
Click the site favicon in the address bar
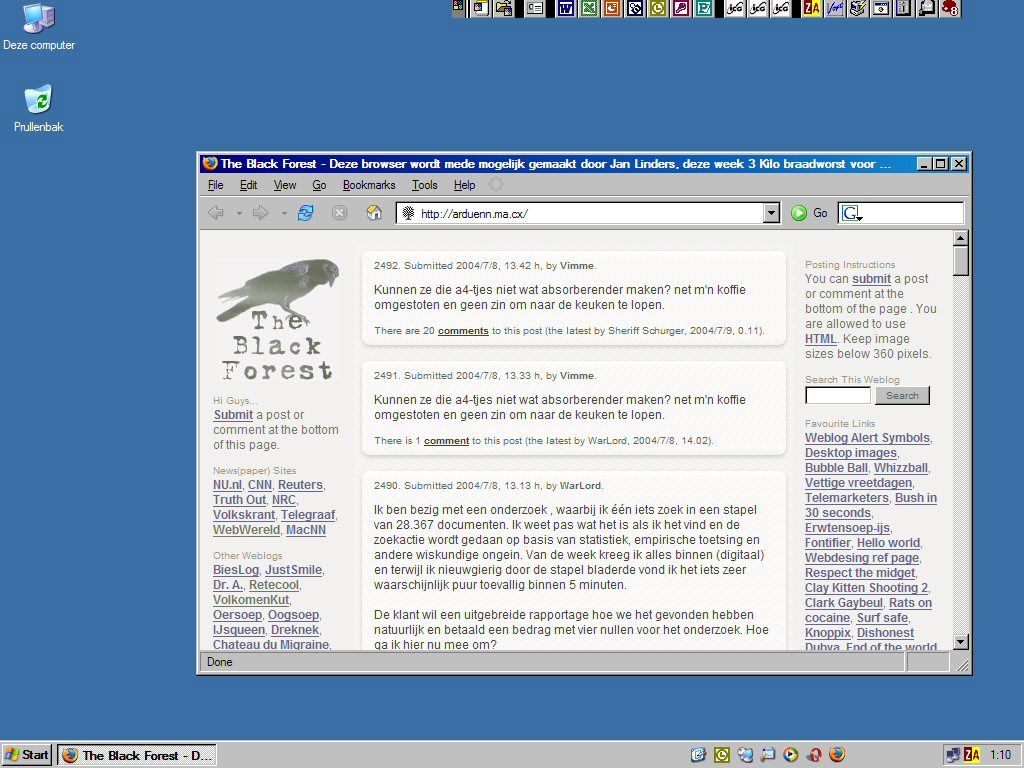408,213
